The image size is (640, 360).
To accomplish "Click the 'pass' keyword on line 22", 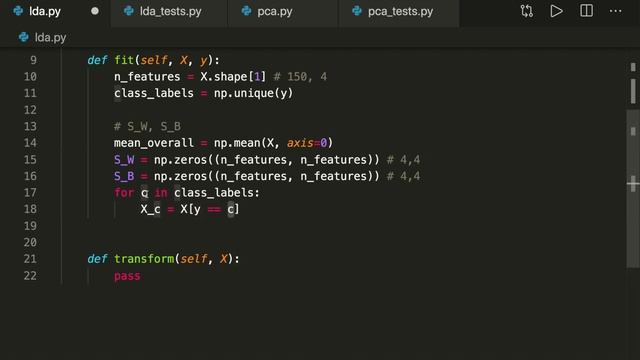I will coord(127,276).
